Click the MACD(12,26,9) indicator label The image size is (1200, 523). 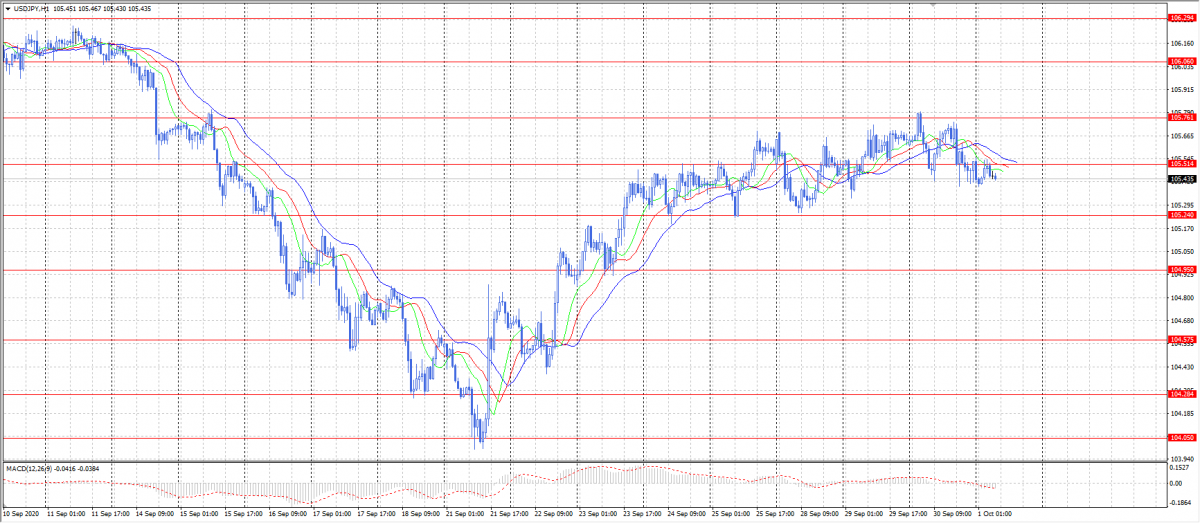coord(28,467)
